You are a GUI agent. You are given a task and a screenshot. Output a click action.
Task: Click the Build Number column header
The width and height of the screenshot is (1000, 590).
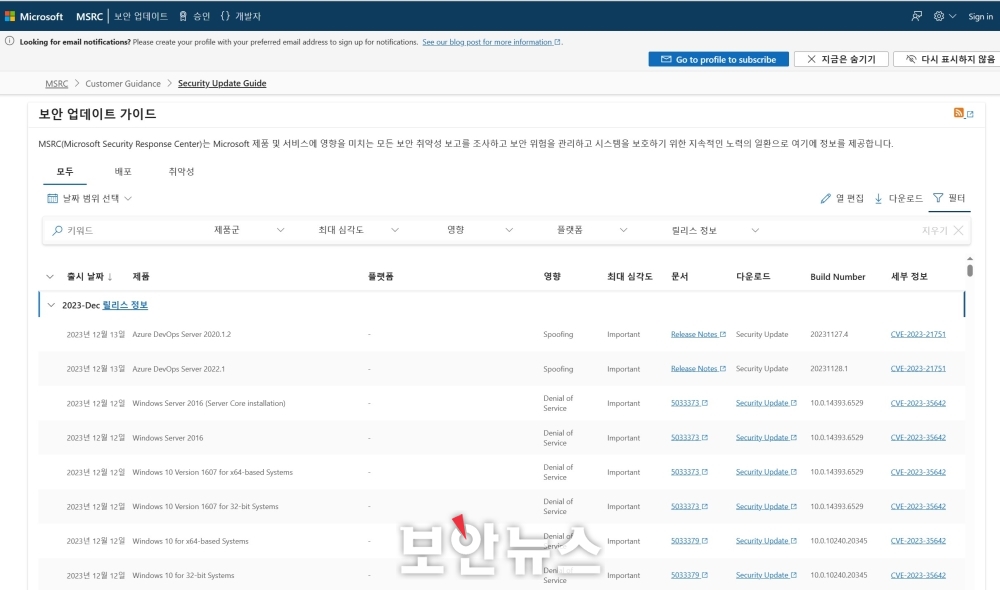(837, 277)
